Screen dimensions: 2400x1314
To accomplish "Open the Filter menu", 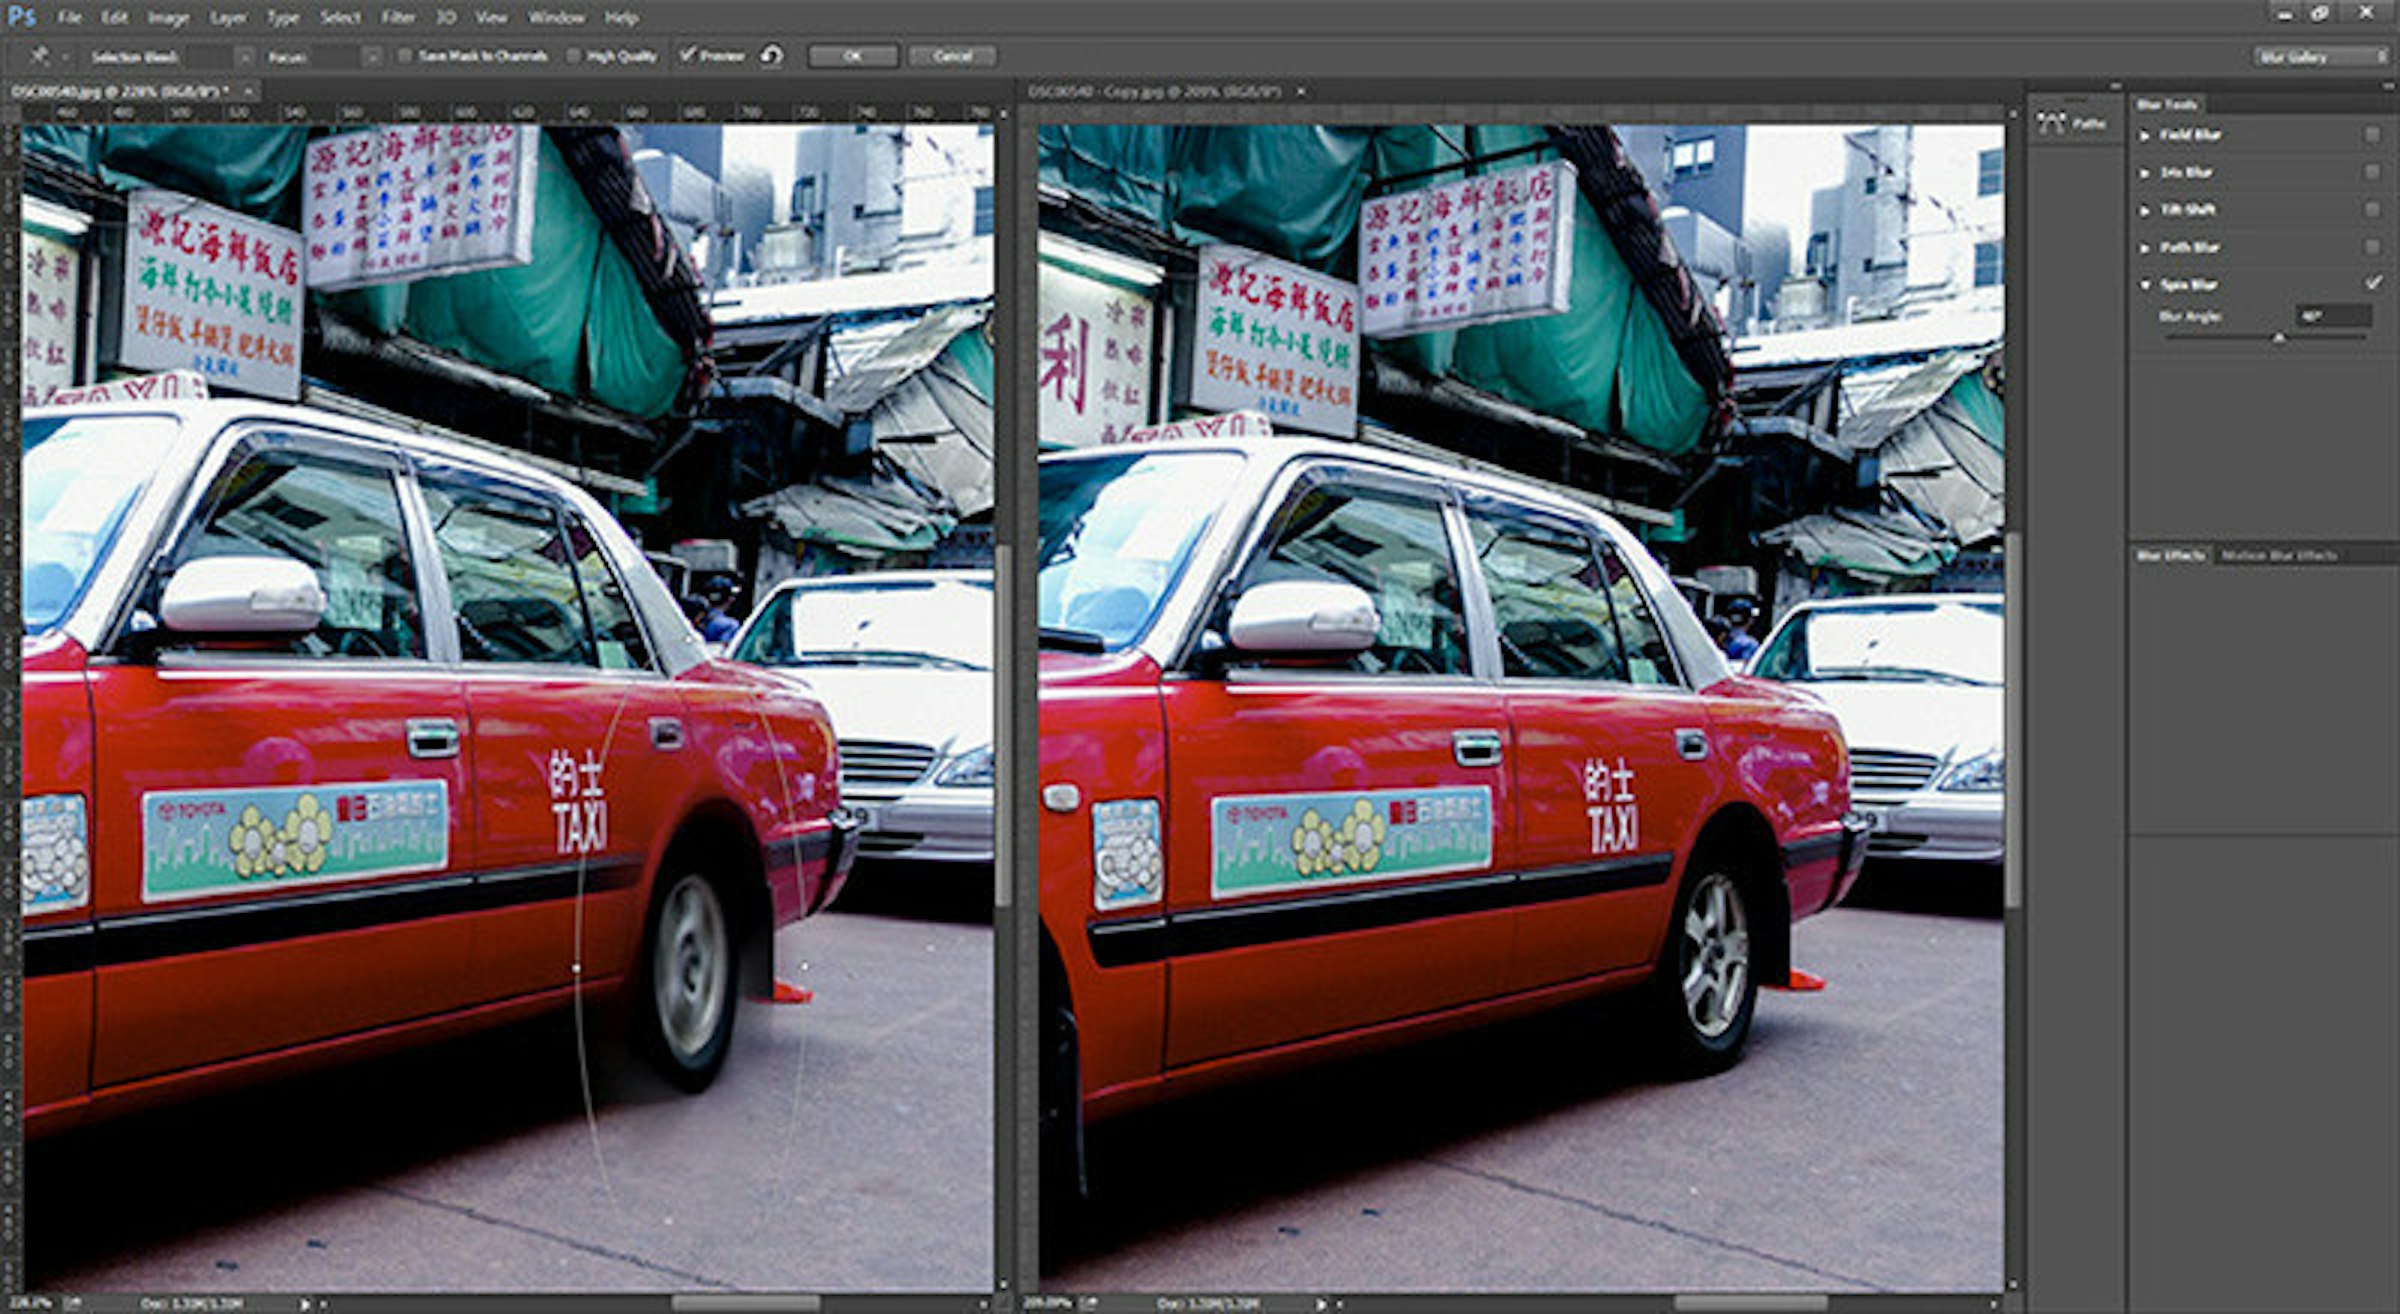I will click(399, 18).
